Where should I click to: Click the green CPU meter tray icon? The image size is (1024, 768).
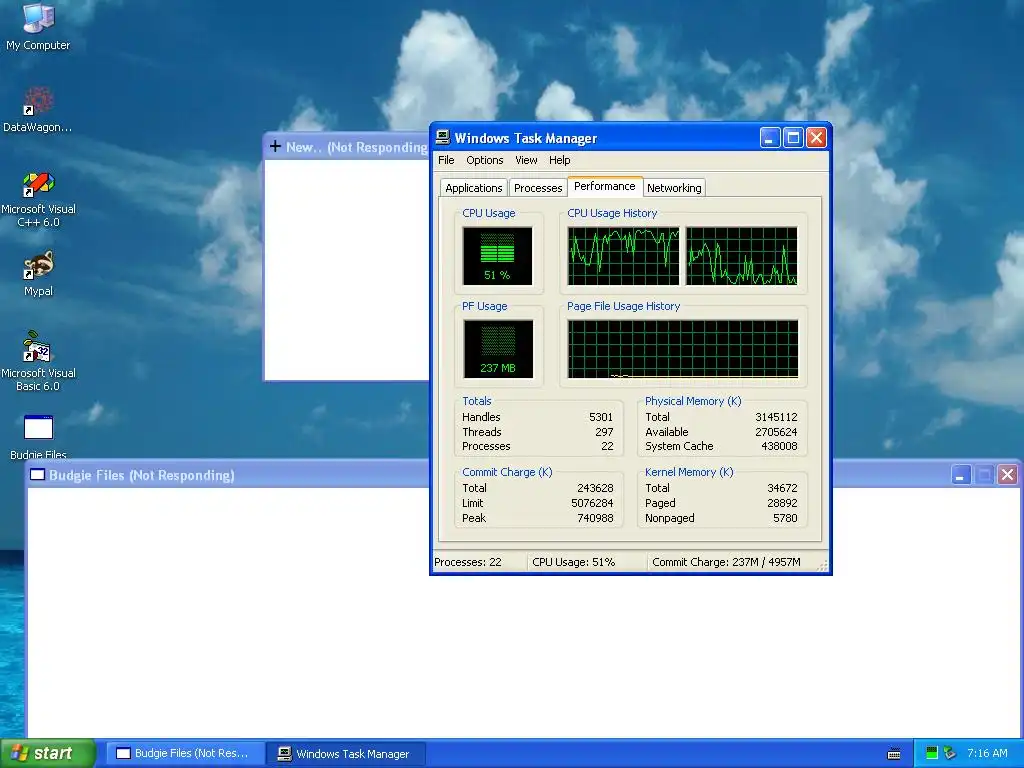coord(932,753)
